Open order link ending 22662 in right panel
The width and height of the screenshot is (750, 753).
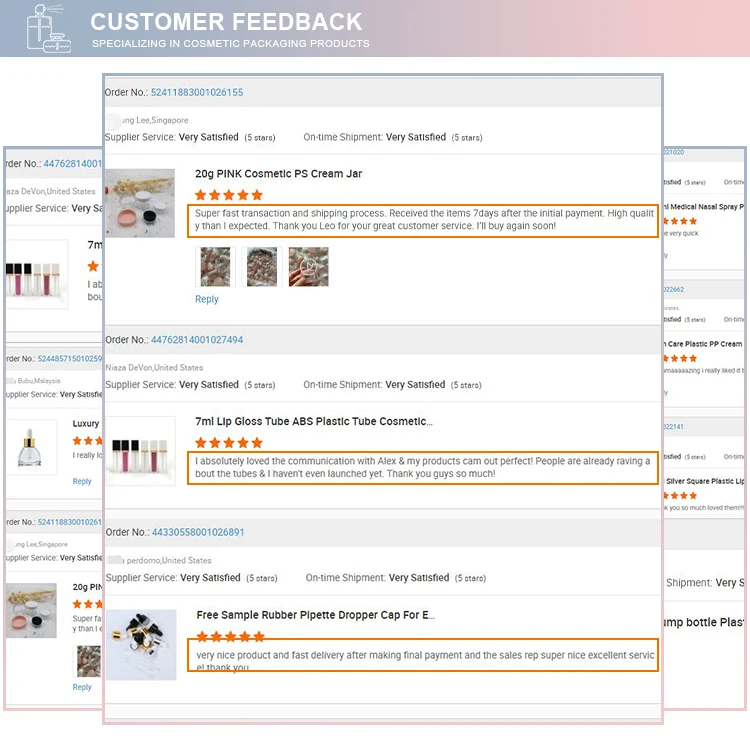coord(674,290)
